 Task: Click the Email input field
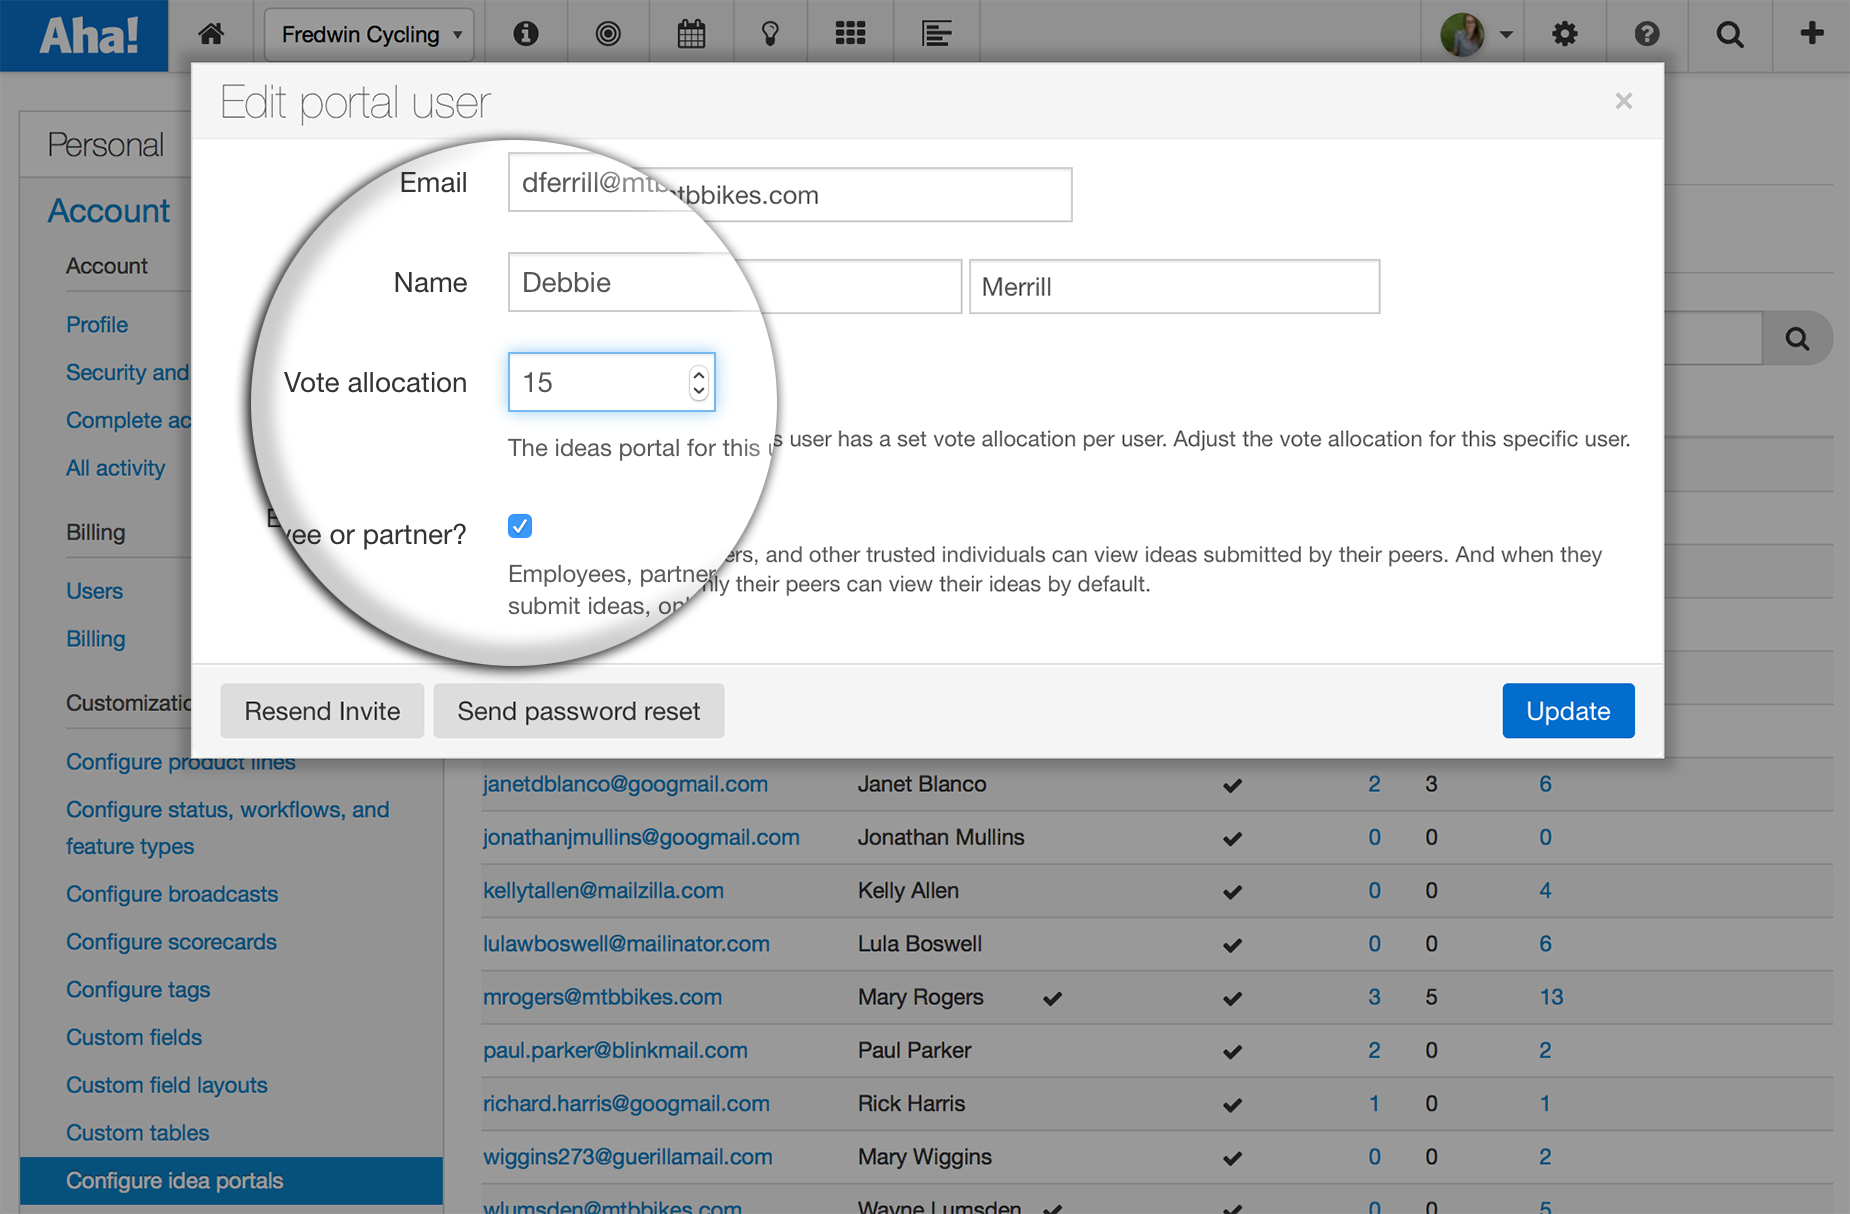pos(790,194)
